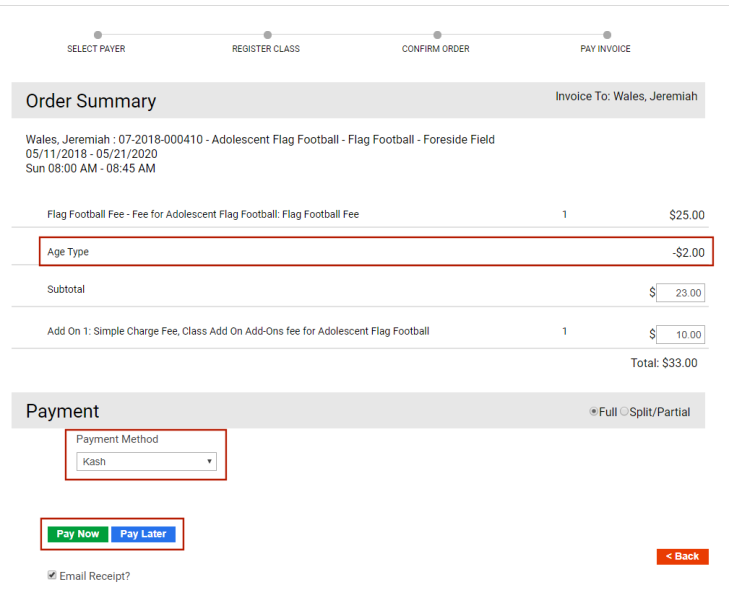Click the Confirm Order step dot

(x=436, y=35)
